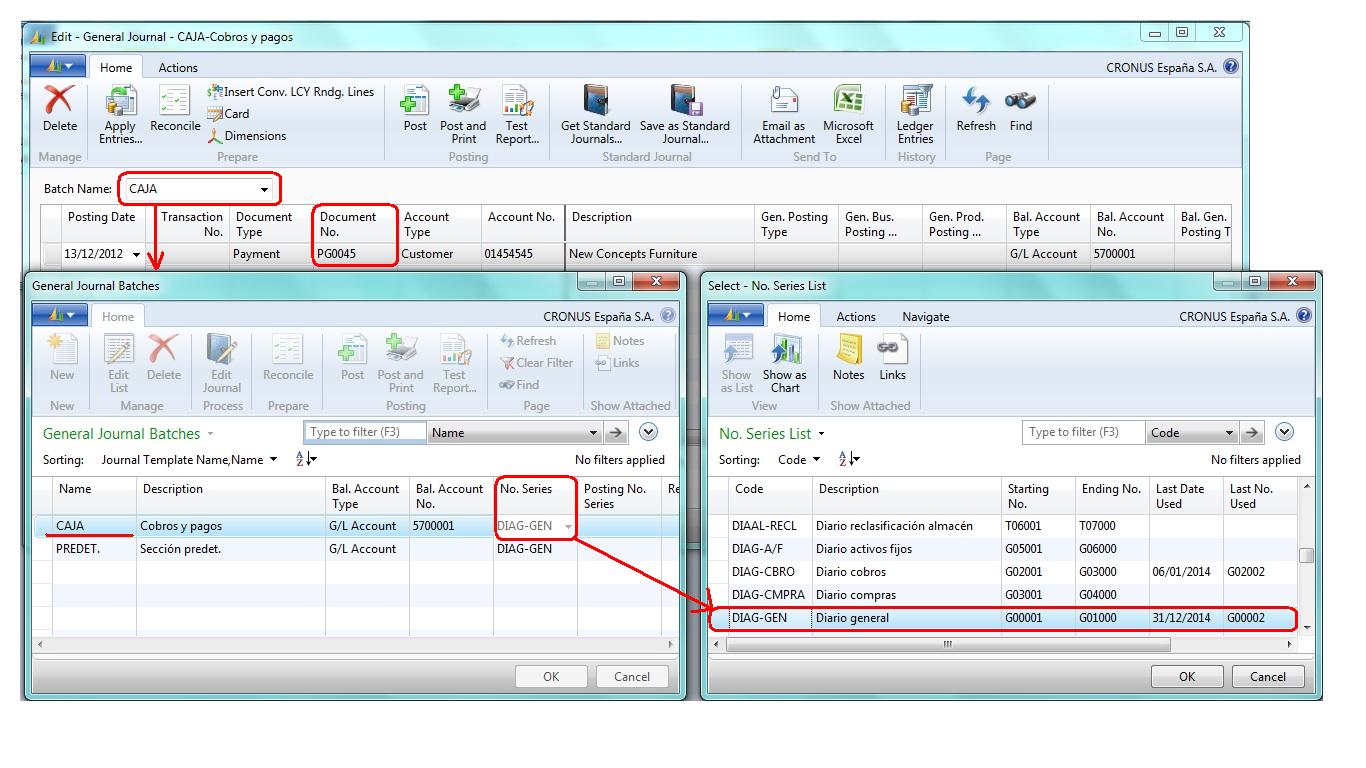Switch to the Actions tab
Screen dimensions: 1366x768
[x=176, y=68]
